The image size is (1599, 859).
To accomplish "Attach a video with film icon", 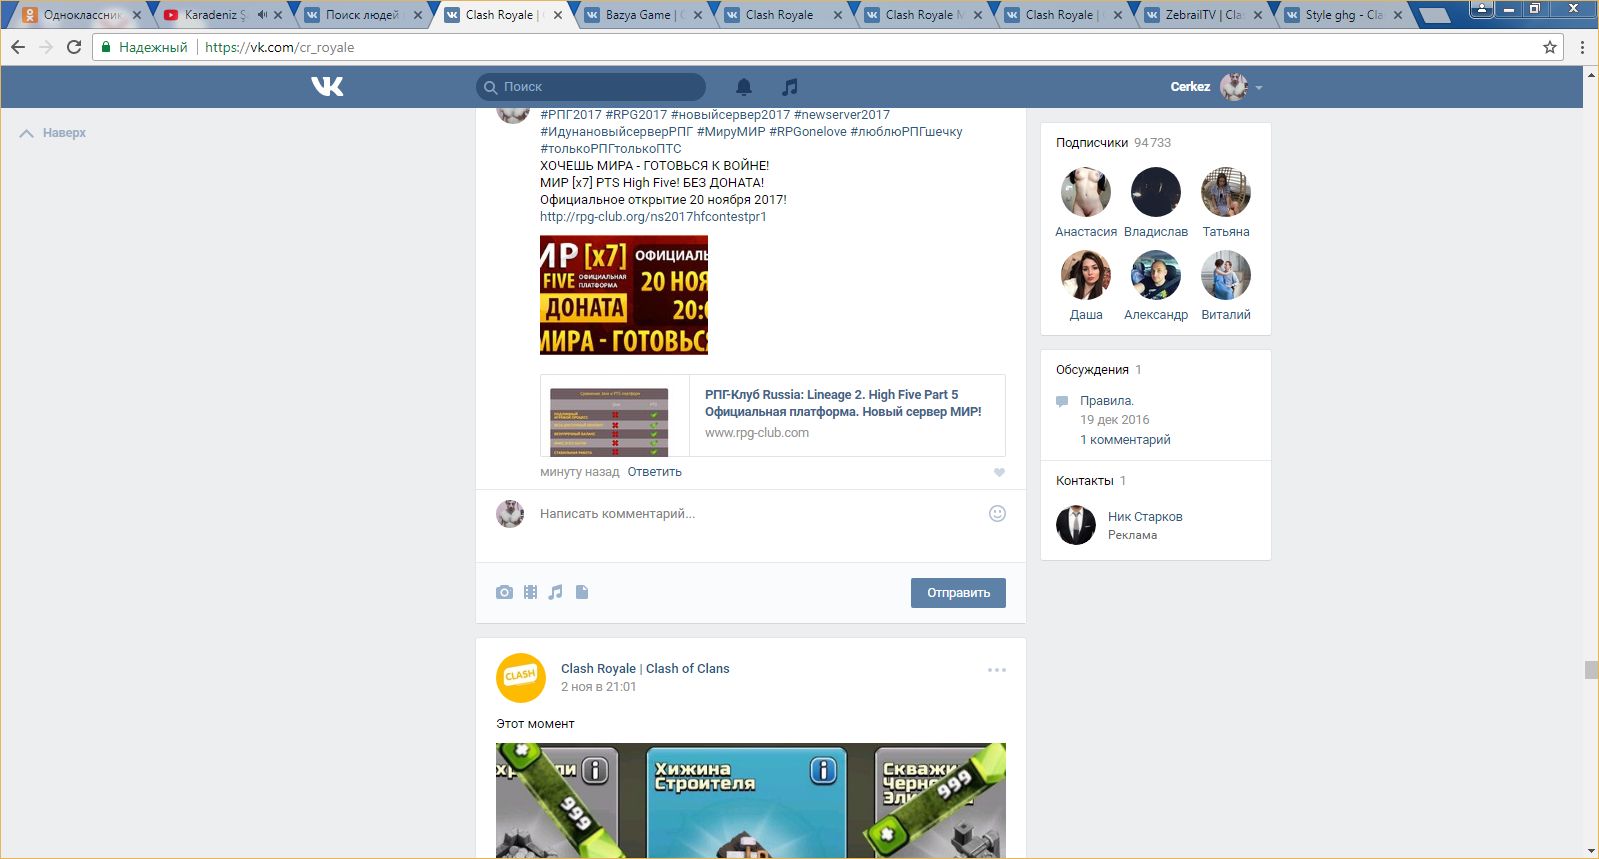I will pyautogui.click(x=530, y=592).
